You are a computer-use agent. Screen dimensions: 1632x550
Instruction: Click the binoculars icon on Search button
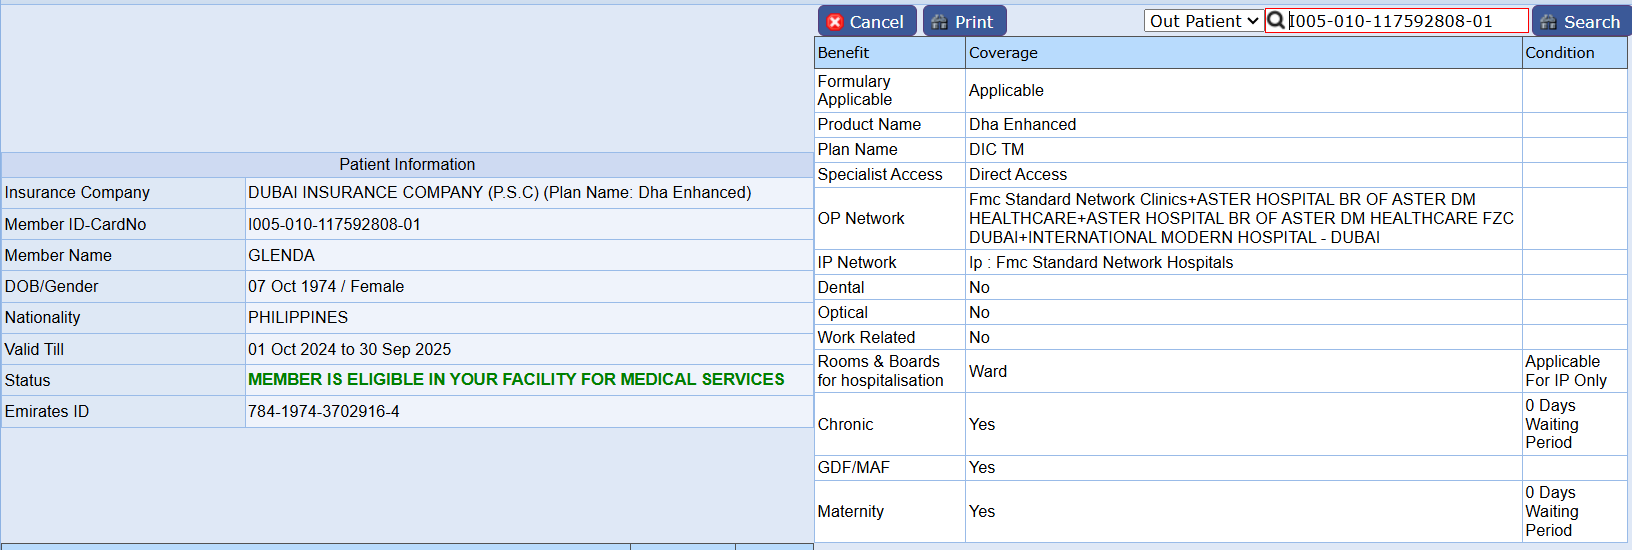pos(1548,22)
